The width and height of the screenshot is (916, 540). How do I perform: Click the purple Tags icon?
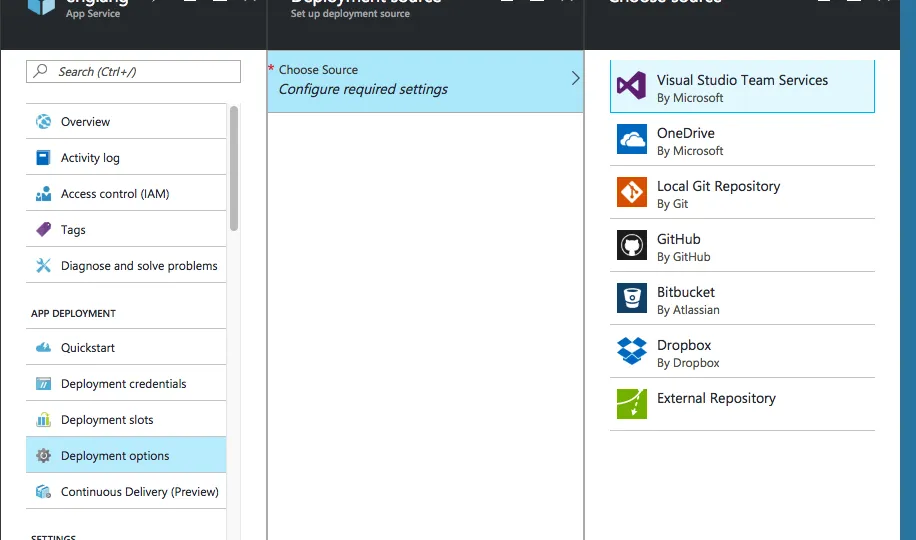43,230
